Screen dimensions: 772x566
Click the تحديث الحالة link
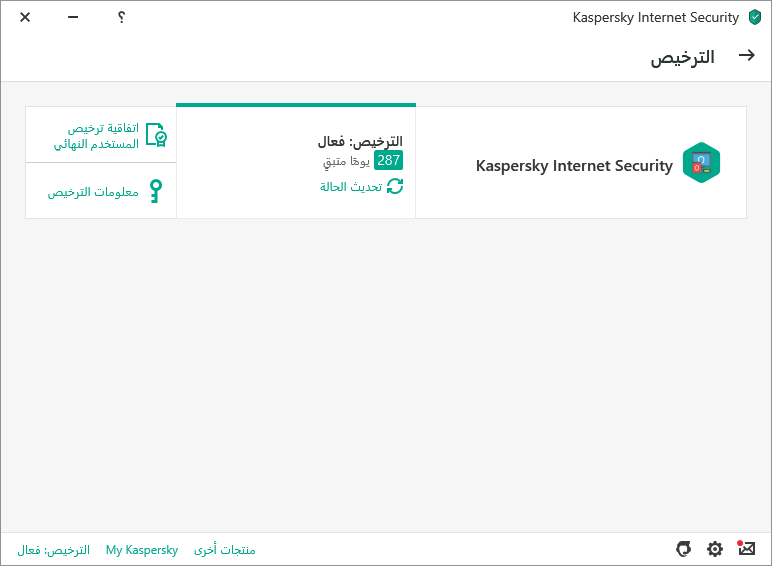(351, 186)
